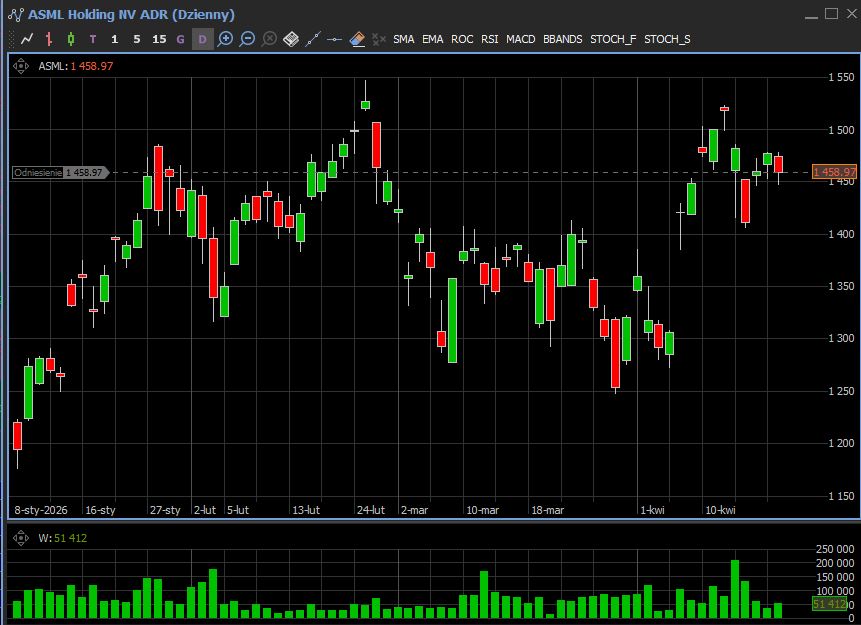The image size is (861, 625).
Task: Toggle the 5-minute interval button
Action: pyautogui.click(x=137, y=39)
